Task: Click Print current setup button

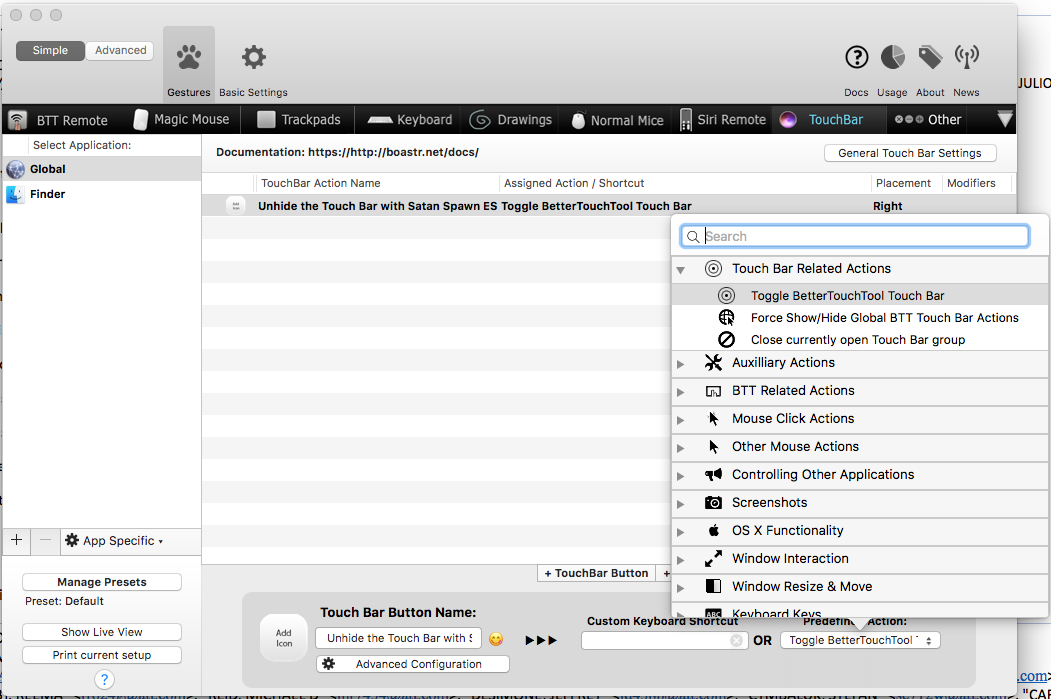Action: click(102, 655)
